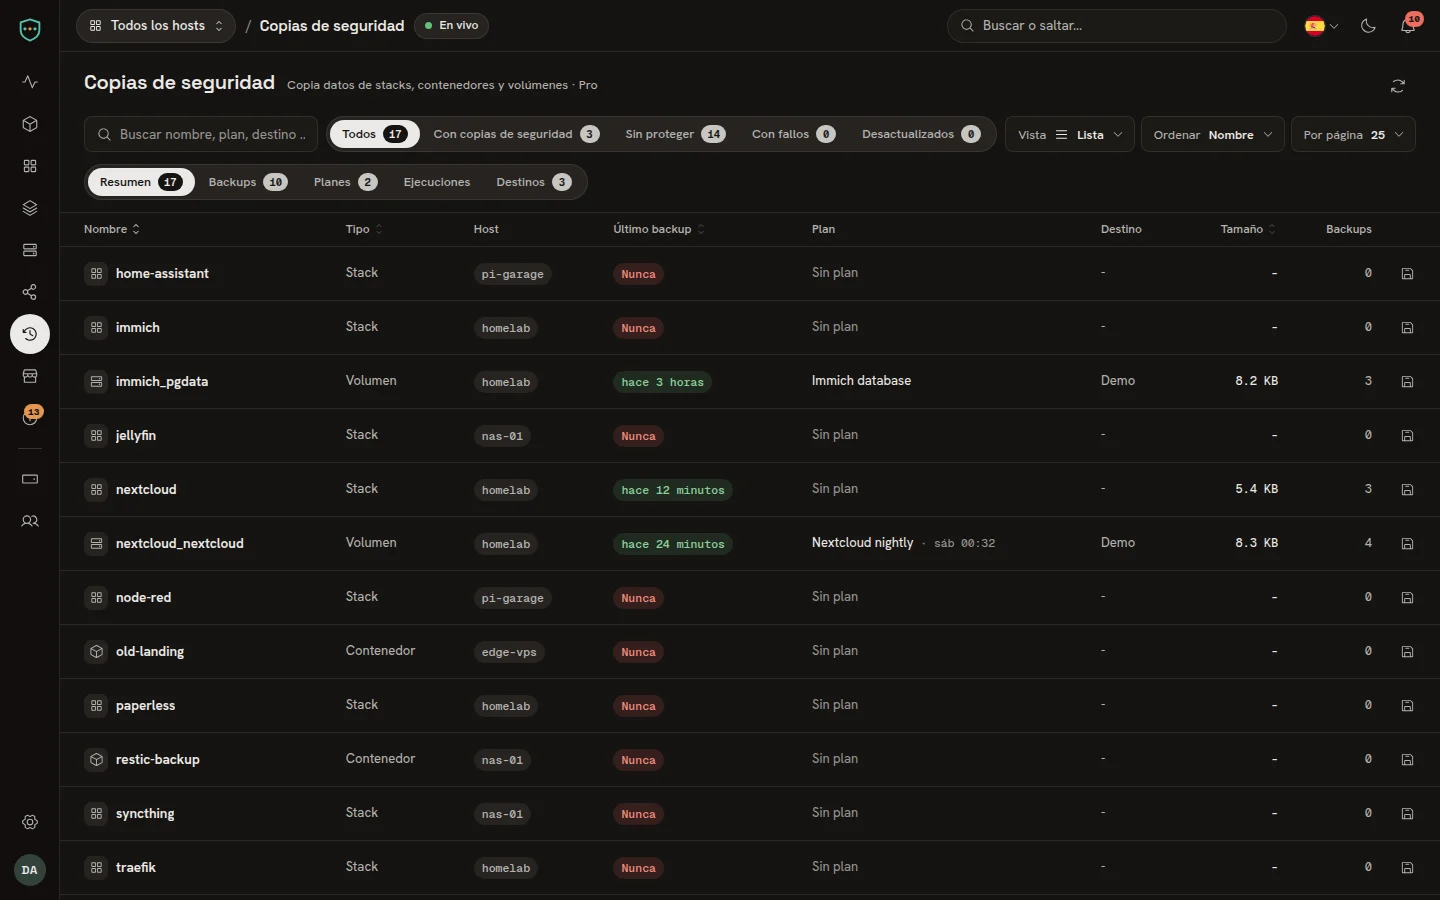Click the DA user avatar

pyautogui.click(x=30, y=870)
